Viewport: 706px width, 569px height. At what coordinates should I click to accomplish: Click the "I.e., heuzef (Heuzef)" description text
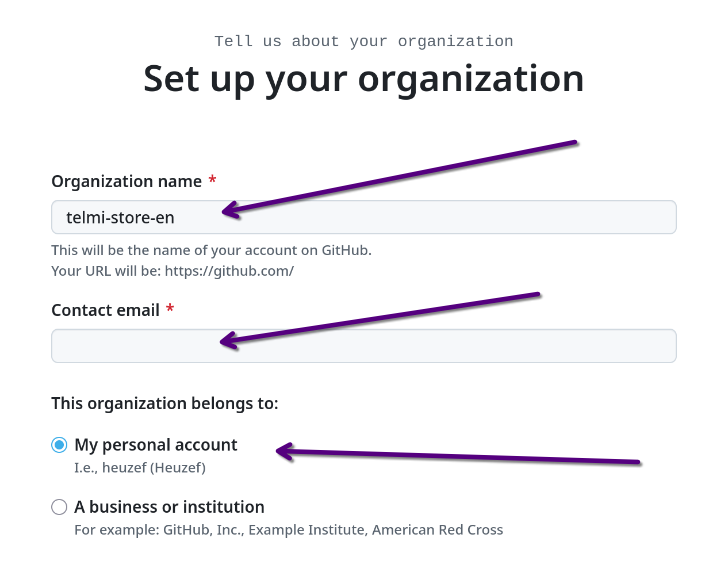click(x=140, y=467)
